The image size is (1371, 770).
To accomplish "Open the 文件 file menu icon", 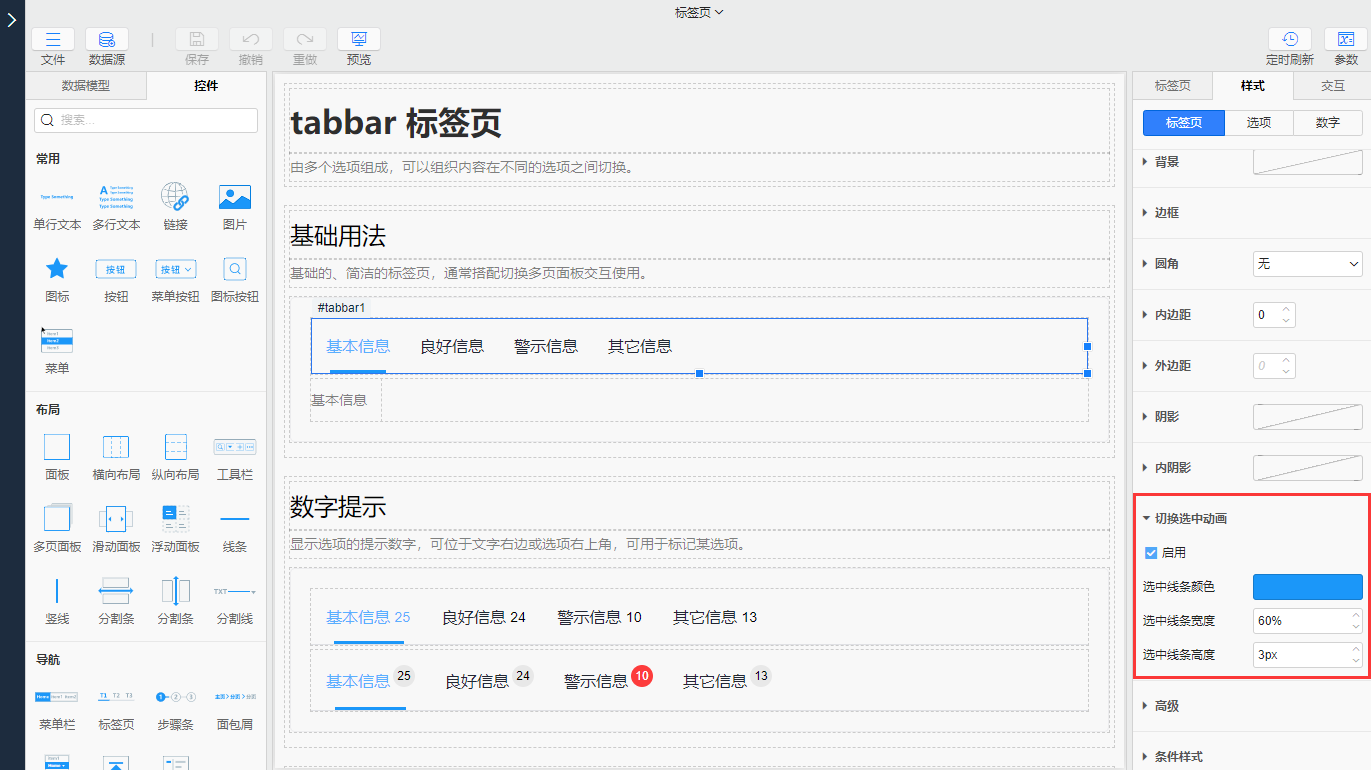I will click(x=53, y=40).
